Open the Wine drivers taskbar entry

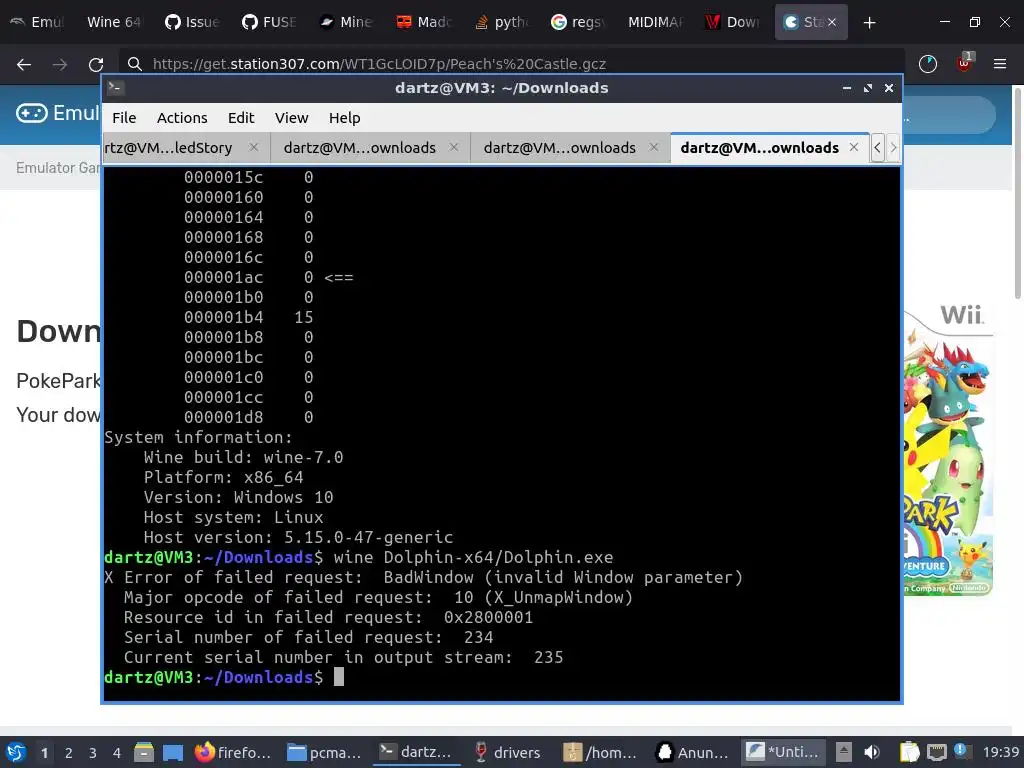pos(507,752)
